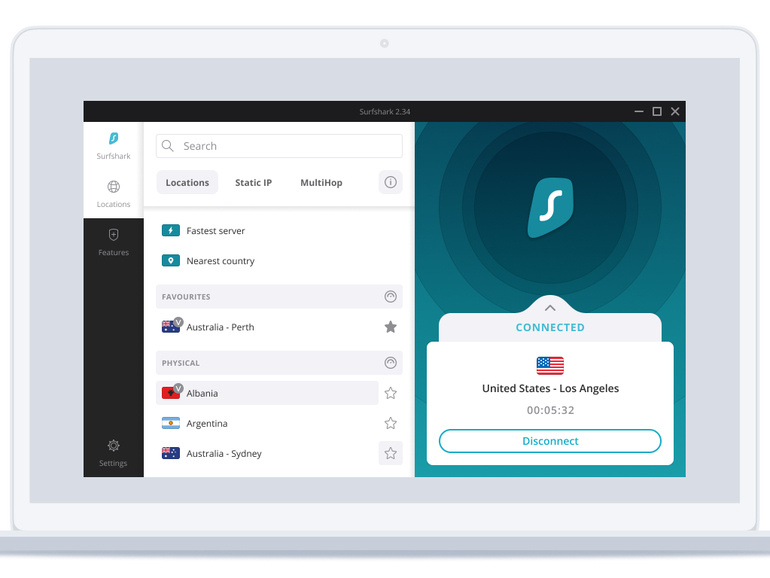Screen dimensions: 770x578
Task: Minimize the Surfshark window
Action: tap(639, 111)
